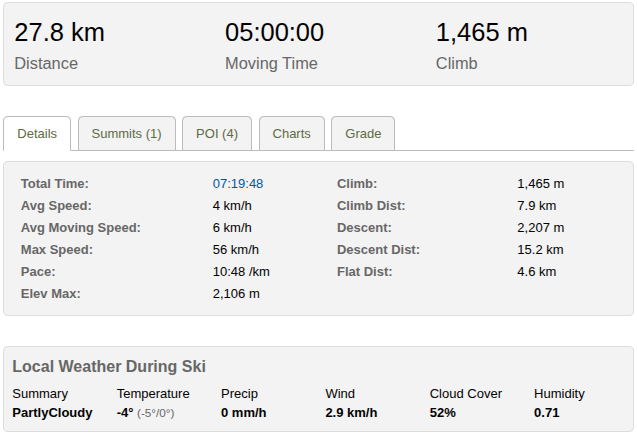Switch to the Details tab
This screenshot has width=637, height=436.
pos(37,133)
